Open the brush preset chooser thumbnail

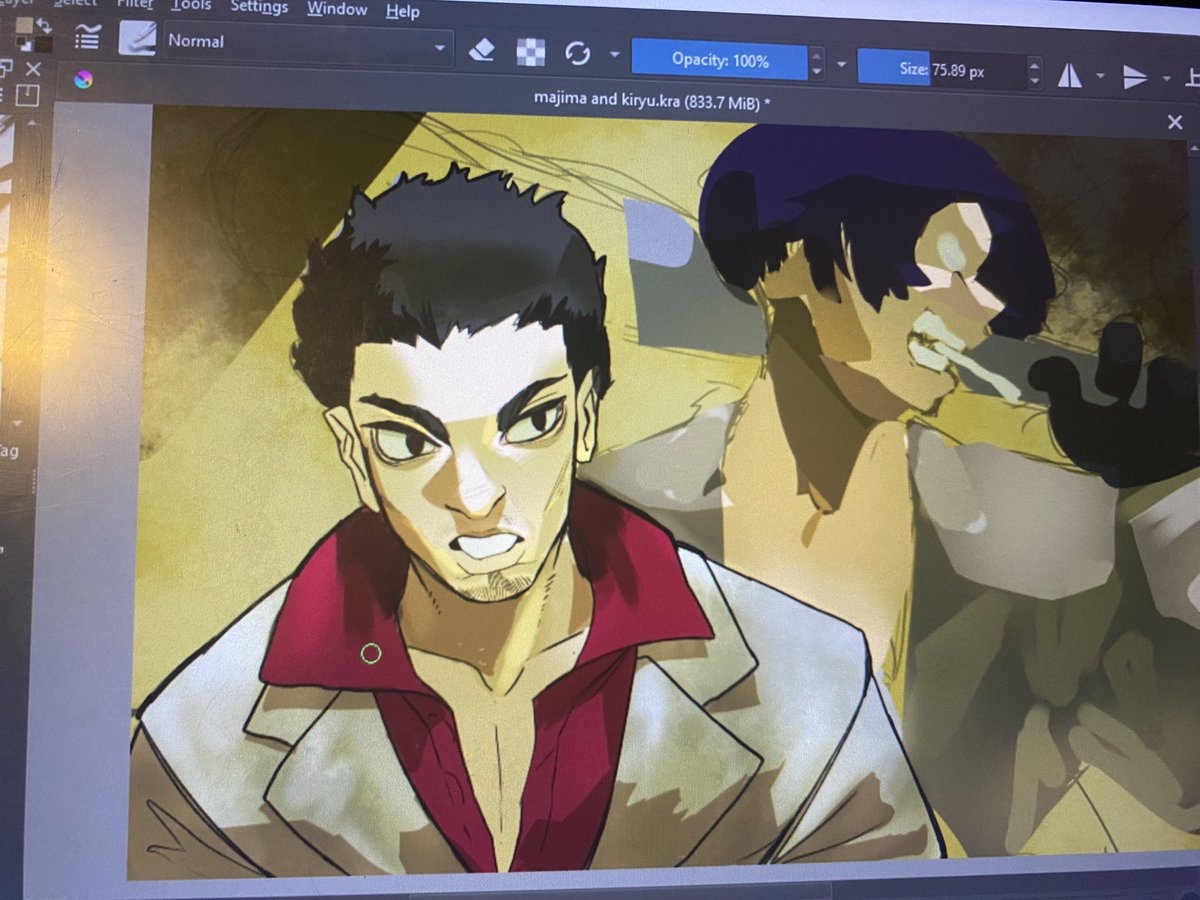(x=136, y=38)
